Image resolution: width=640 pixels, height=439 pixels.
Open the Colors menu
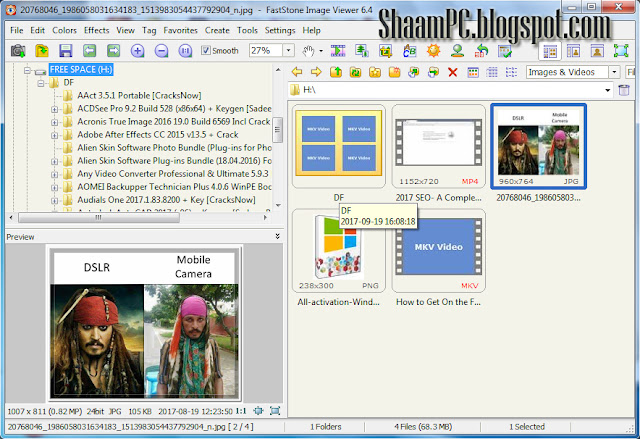click(64, 30)
